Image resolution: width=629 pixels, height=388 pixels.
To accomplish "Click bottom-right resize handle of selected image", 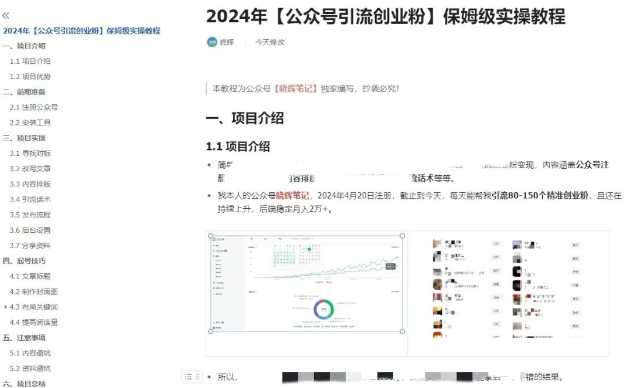I will click(402, 331).
